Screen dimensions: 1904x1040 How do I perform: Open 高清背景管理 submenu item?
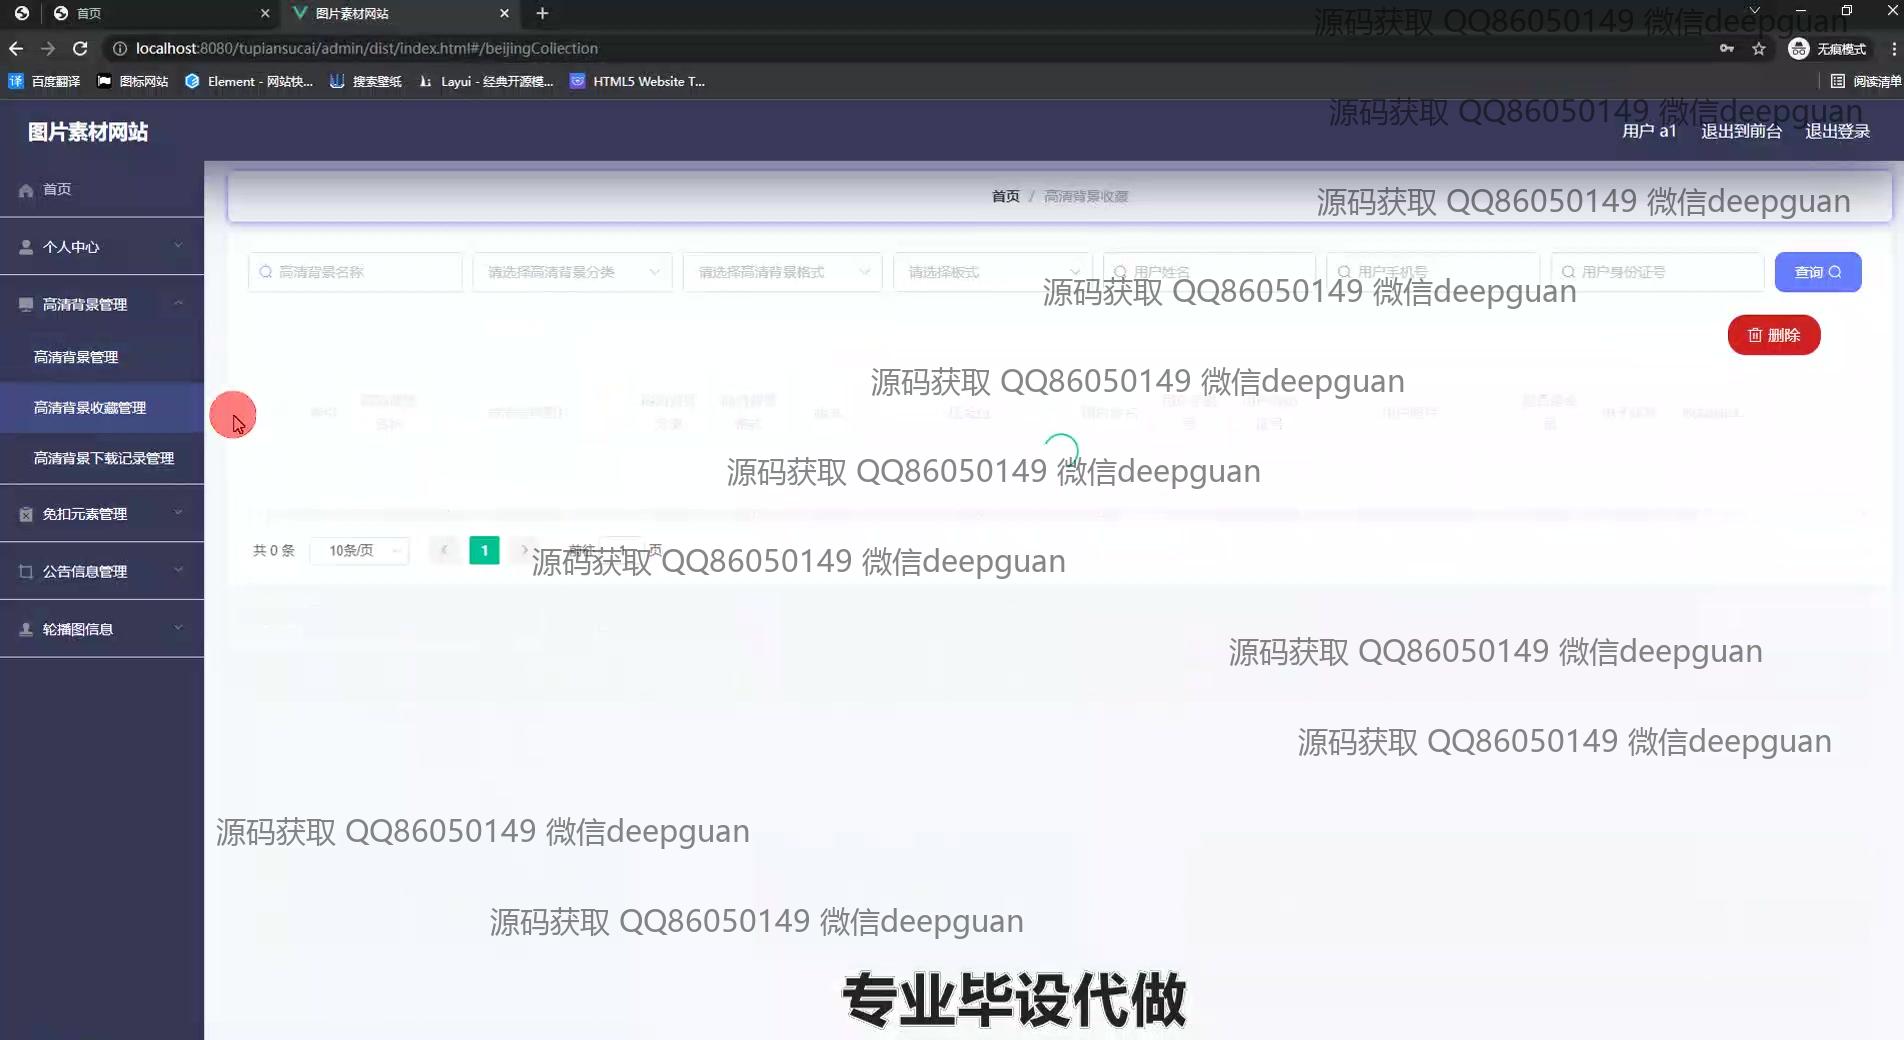(x=102, y=356)
